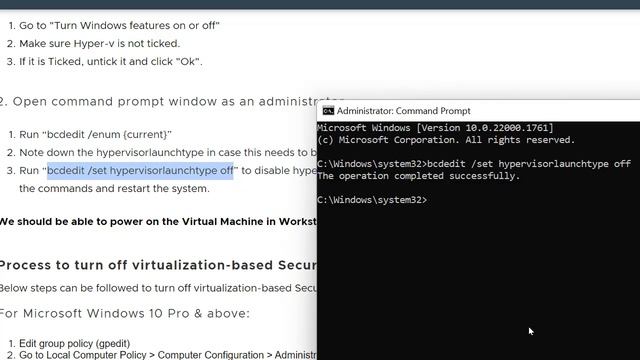Click 'Edit group policy (gpedit)' step
640x360 pixels.
(74, 343)
